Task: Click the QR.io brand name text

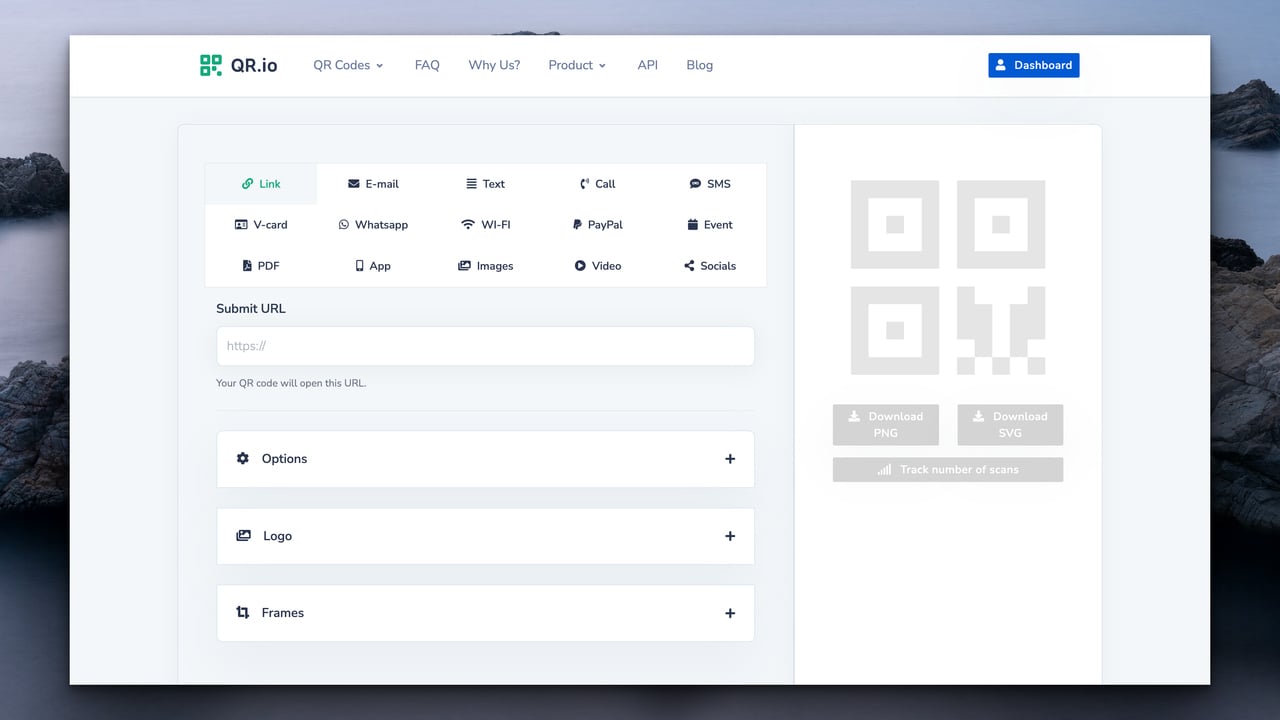Action: (255, 65)
